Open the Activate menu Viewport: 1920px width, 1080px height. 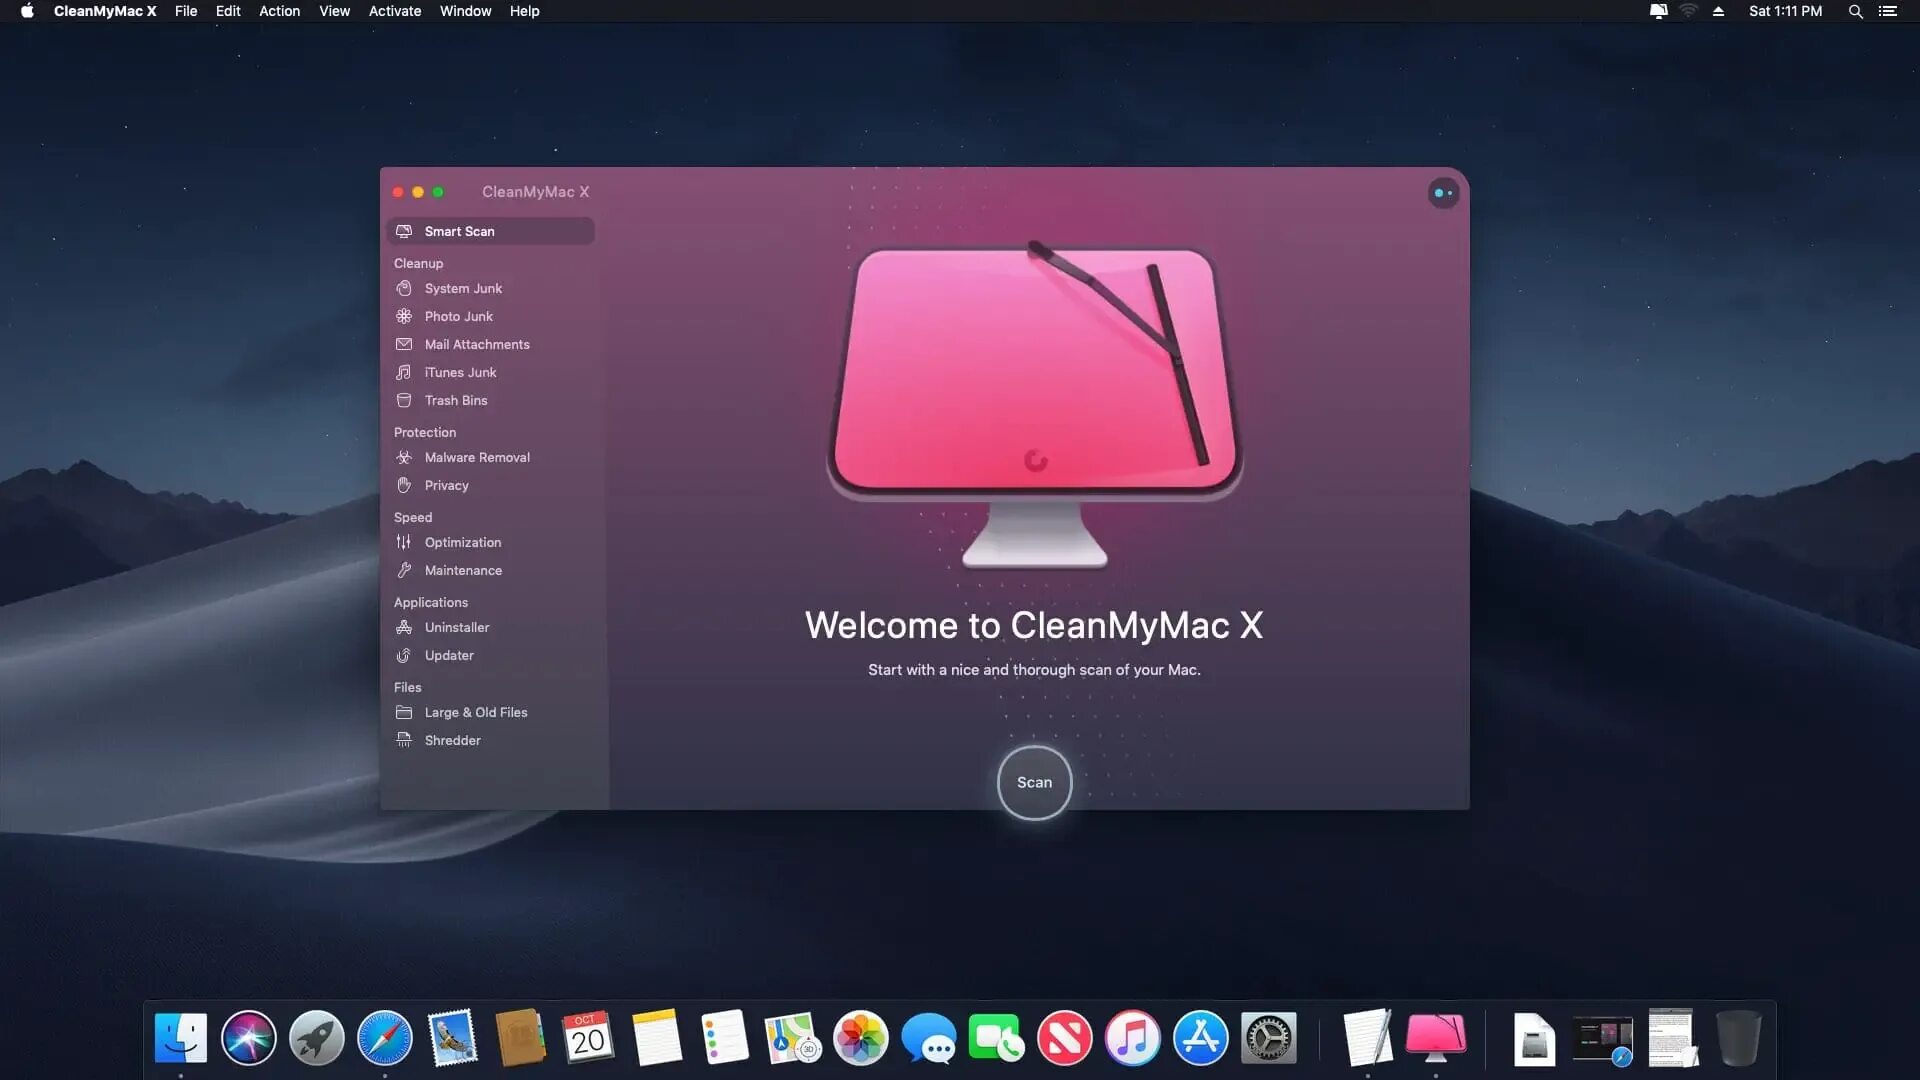(x=394, y=11)
